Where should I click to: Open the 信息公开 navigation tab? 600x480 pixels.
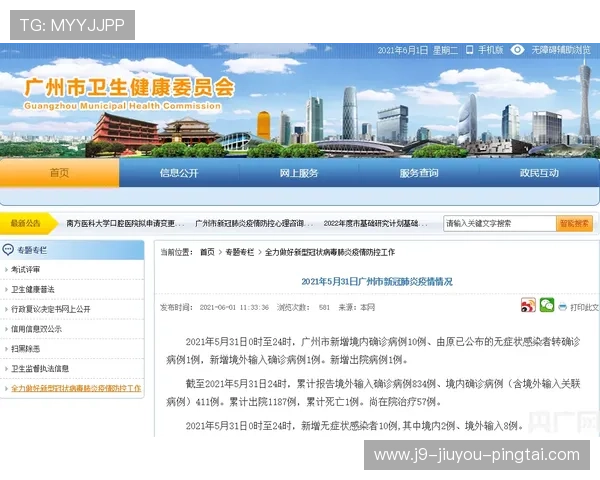pos(179,173)
